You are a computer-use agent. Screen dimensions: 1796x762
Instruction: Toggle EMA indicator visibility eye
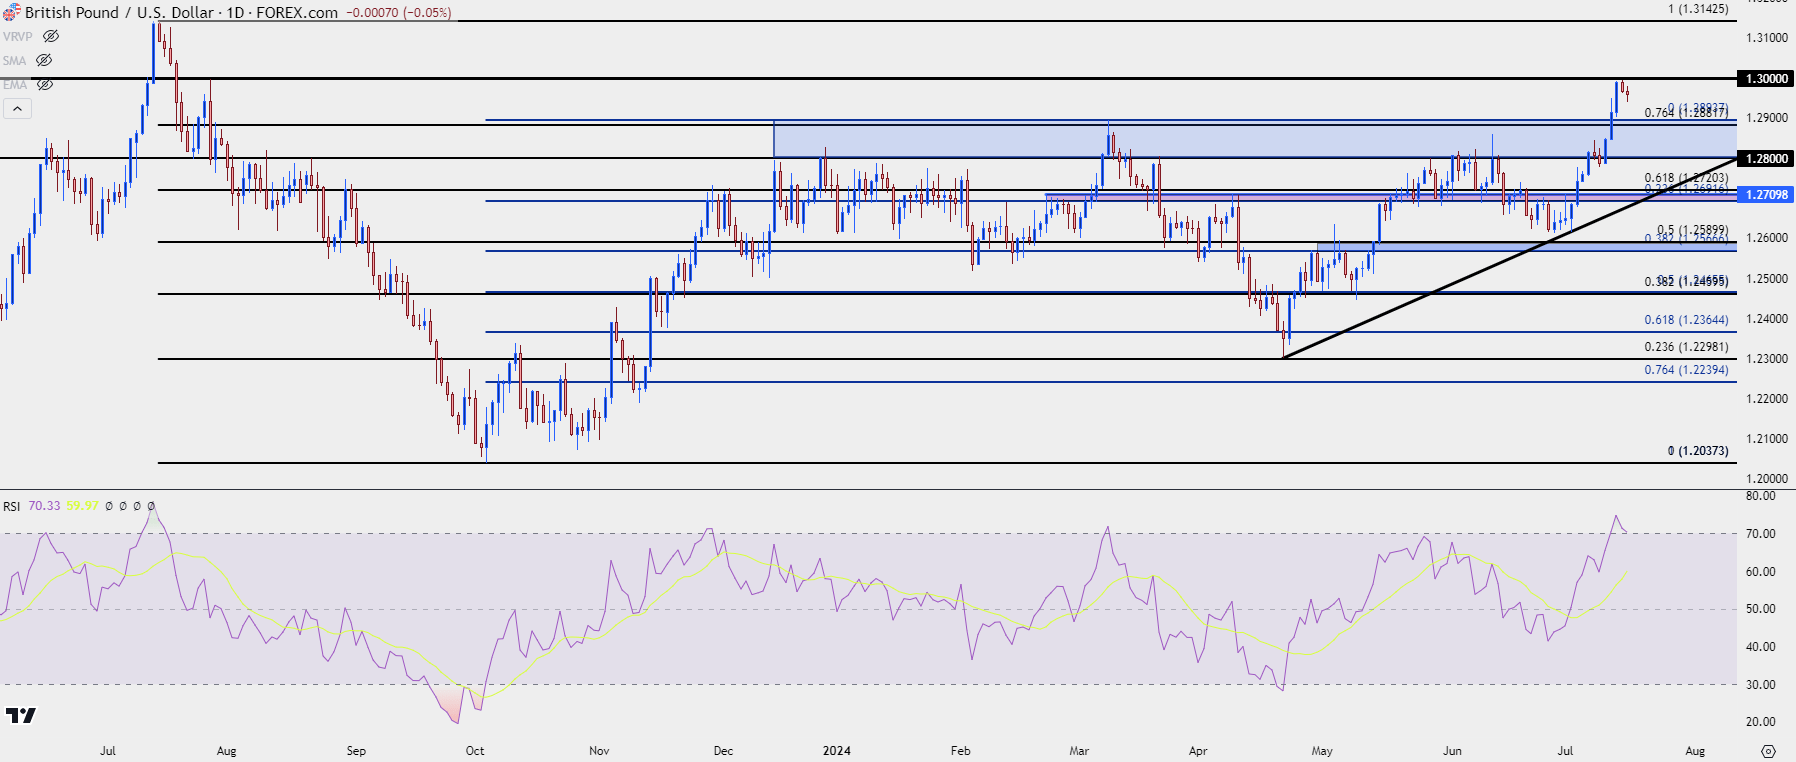45,84
